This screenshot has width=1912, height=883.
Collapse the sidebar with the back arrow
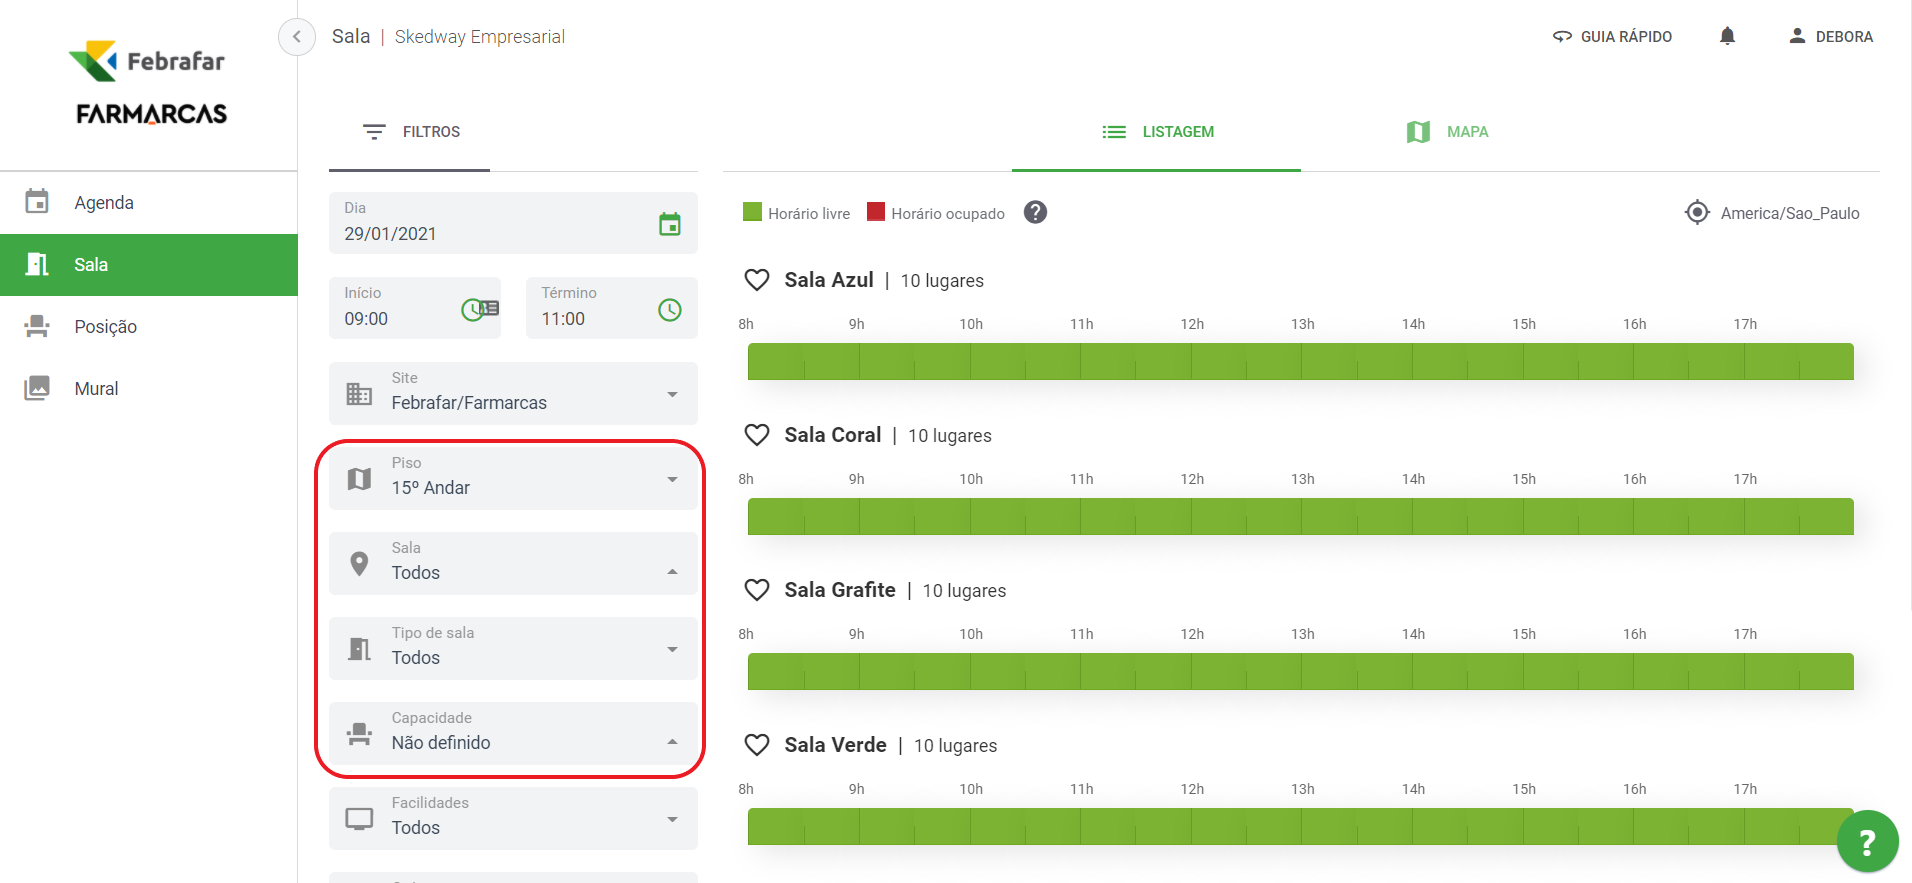[296, 37]
